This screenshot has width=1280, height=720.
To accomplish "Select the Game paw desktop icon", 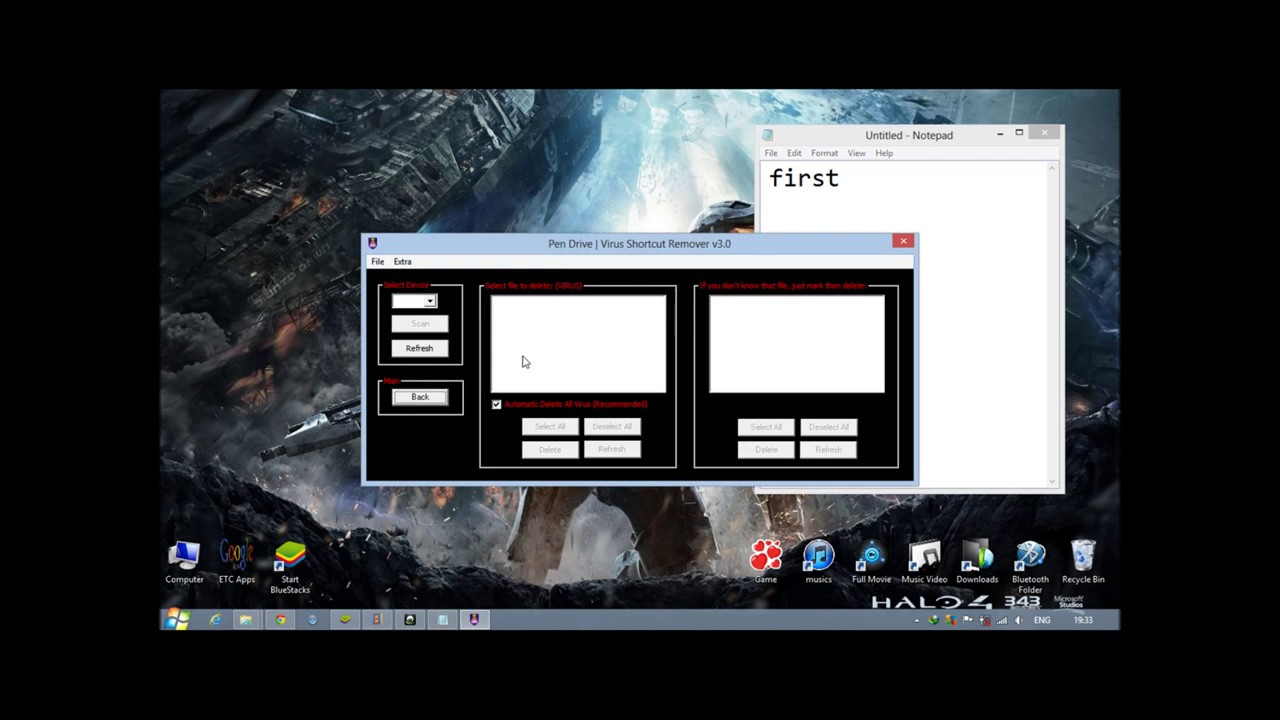I will [766, 563].
